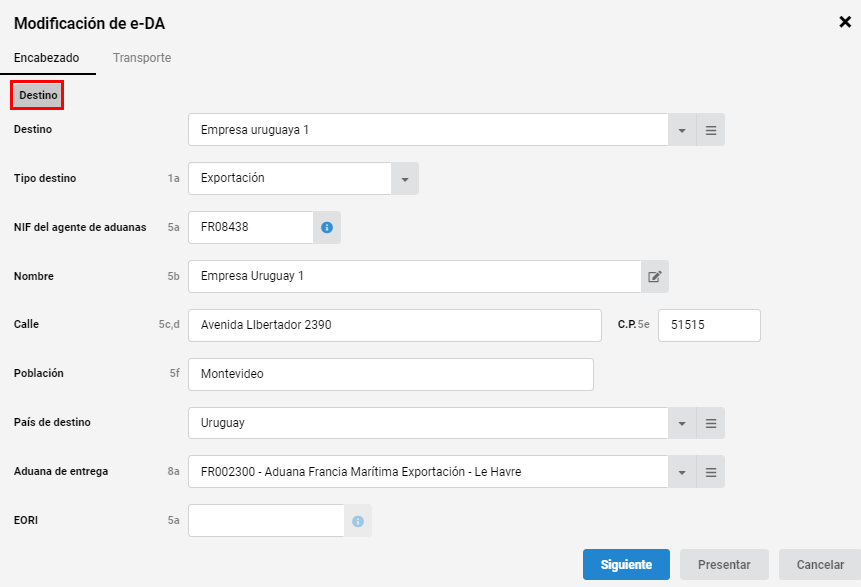Click the Cancelar button
The width and height of the screenshot is (861, 587).
tap(820, 564)
